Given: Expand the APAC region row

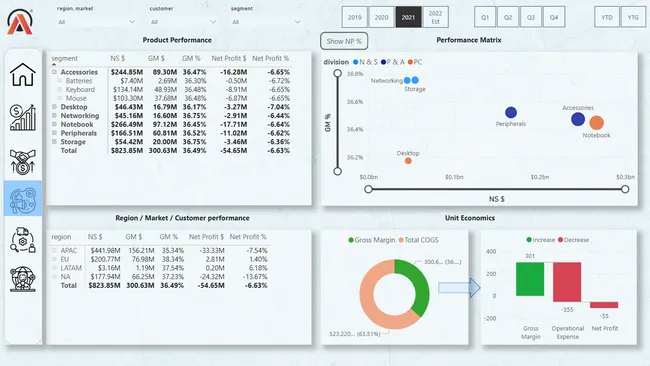Looking at the screenshot, I should click(x=54, y=250).
